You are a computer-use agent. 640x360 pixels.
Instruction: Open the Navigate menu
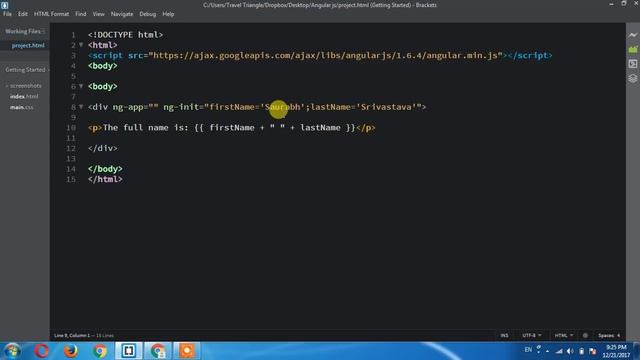122,14
